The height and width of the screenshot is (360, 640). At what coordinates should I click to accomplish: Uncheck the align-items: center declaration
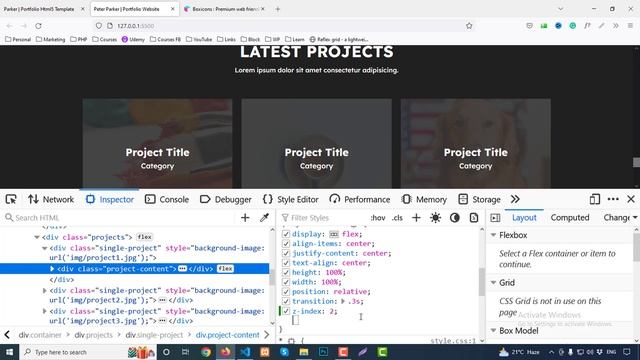286,244
